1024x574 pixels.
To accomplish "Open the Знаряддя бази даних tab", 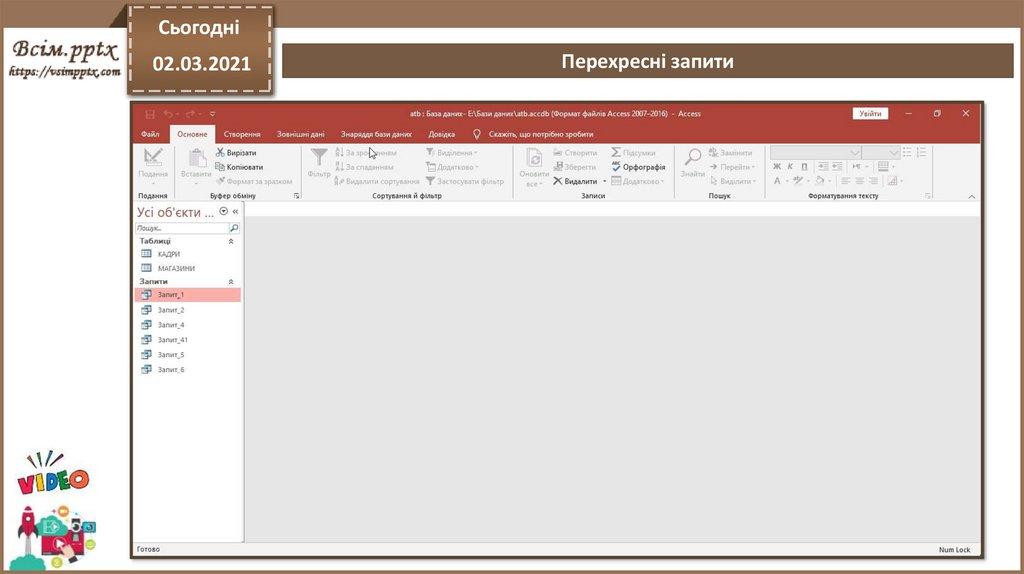I will (376, 134).
